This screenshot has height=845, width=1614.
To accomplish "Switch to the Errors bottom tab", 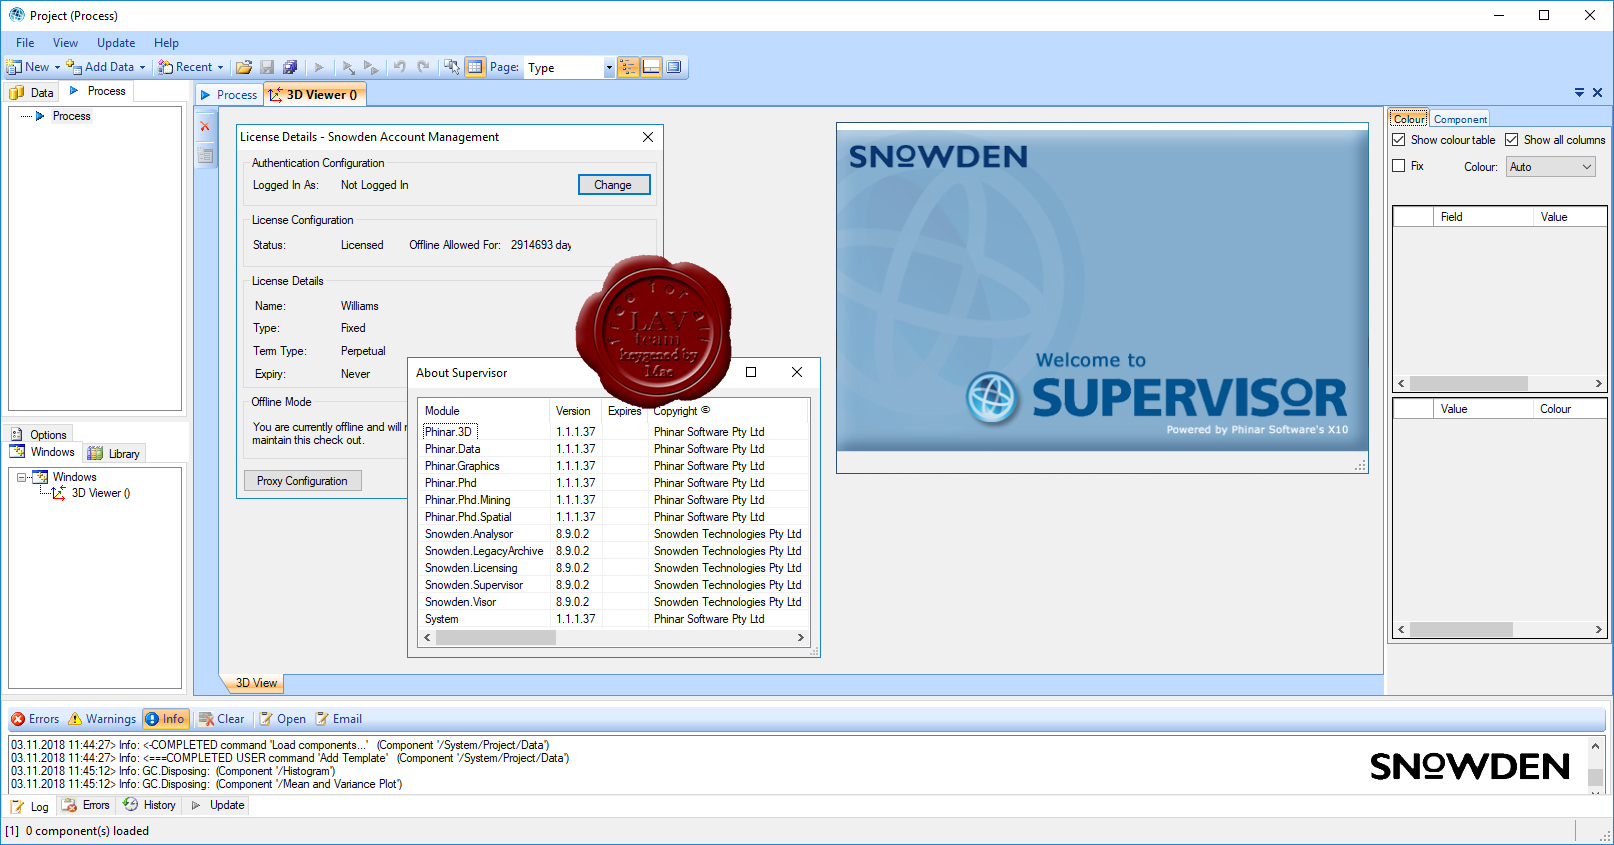I will (x=87, y=805).
